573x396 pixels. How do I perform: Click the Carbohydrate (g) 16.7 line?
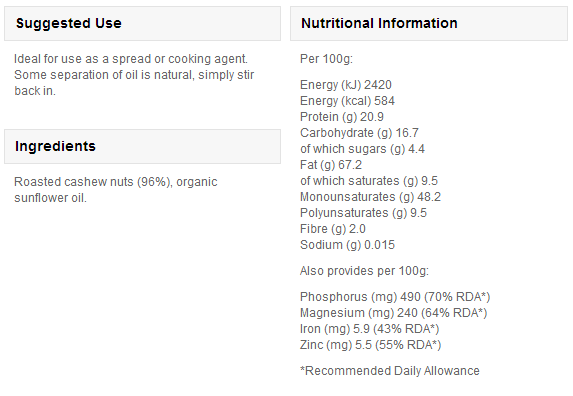click(359, 133)
